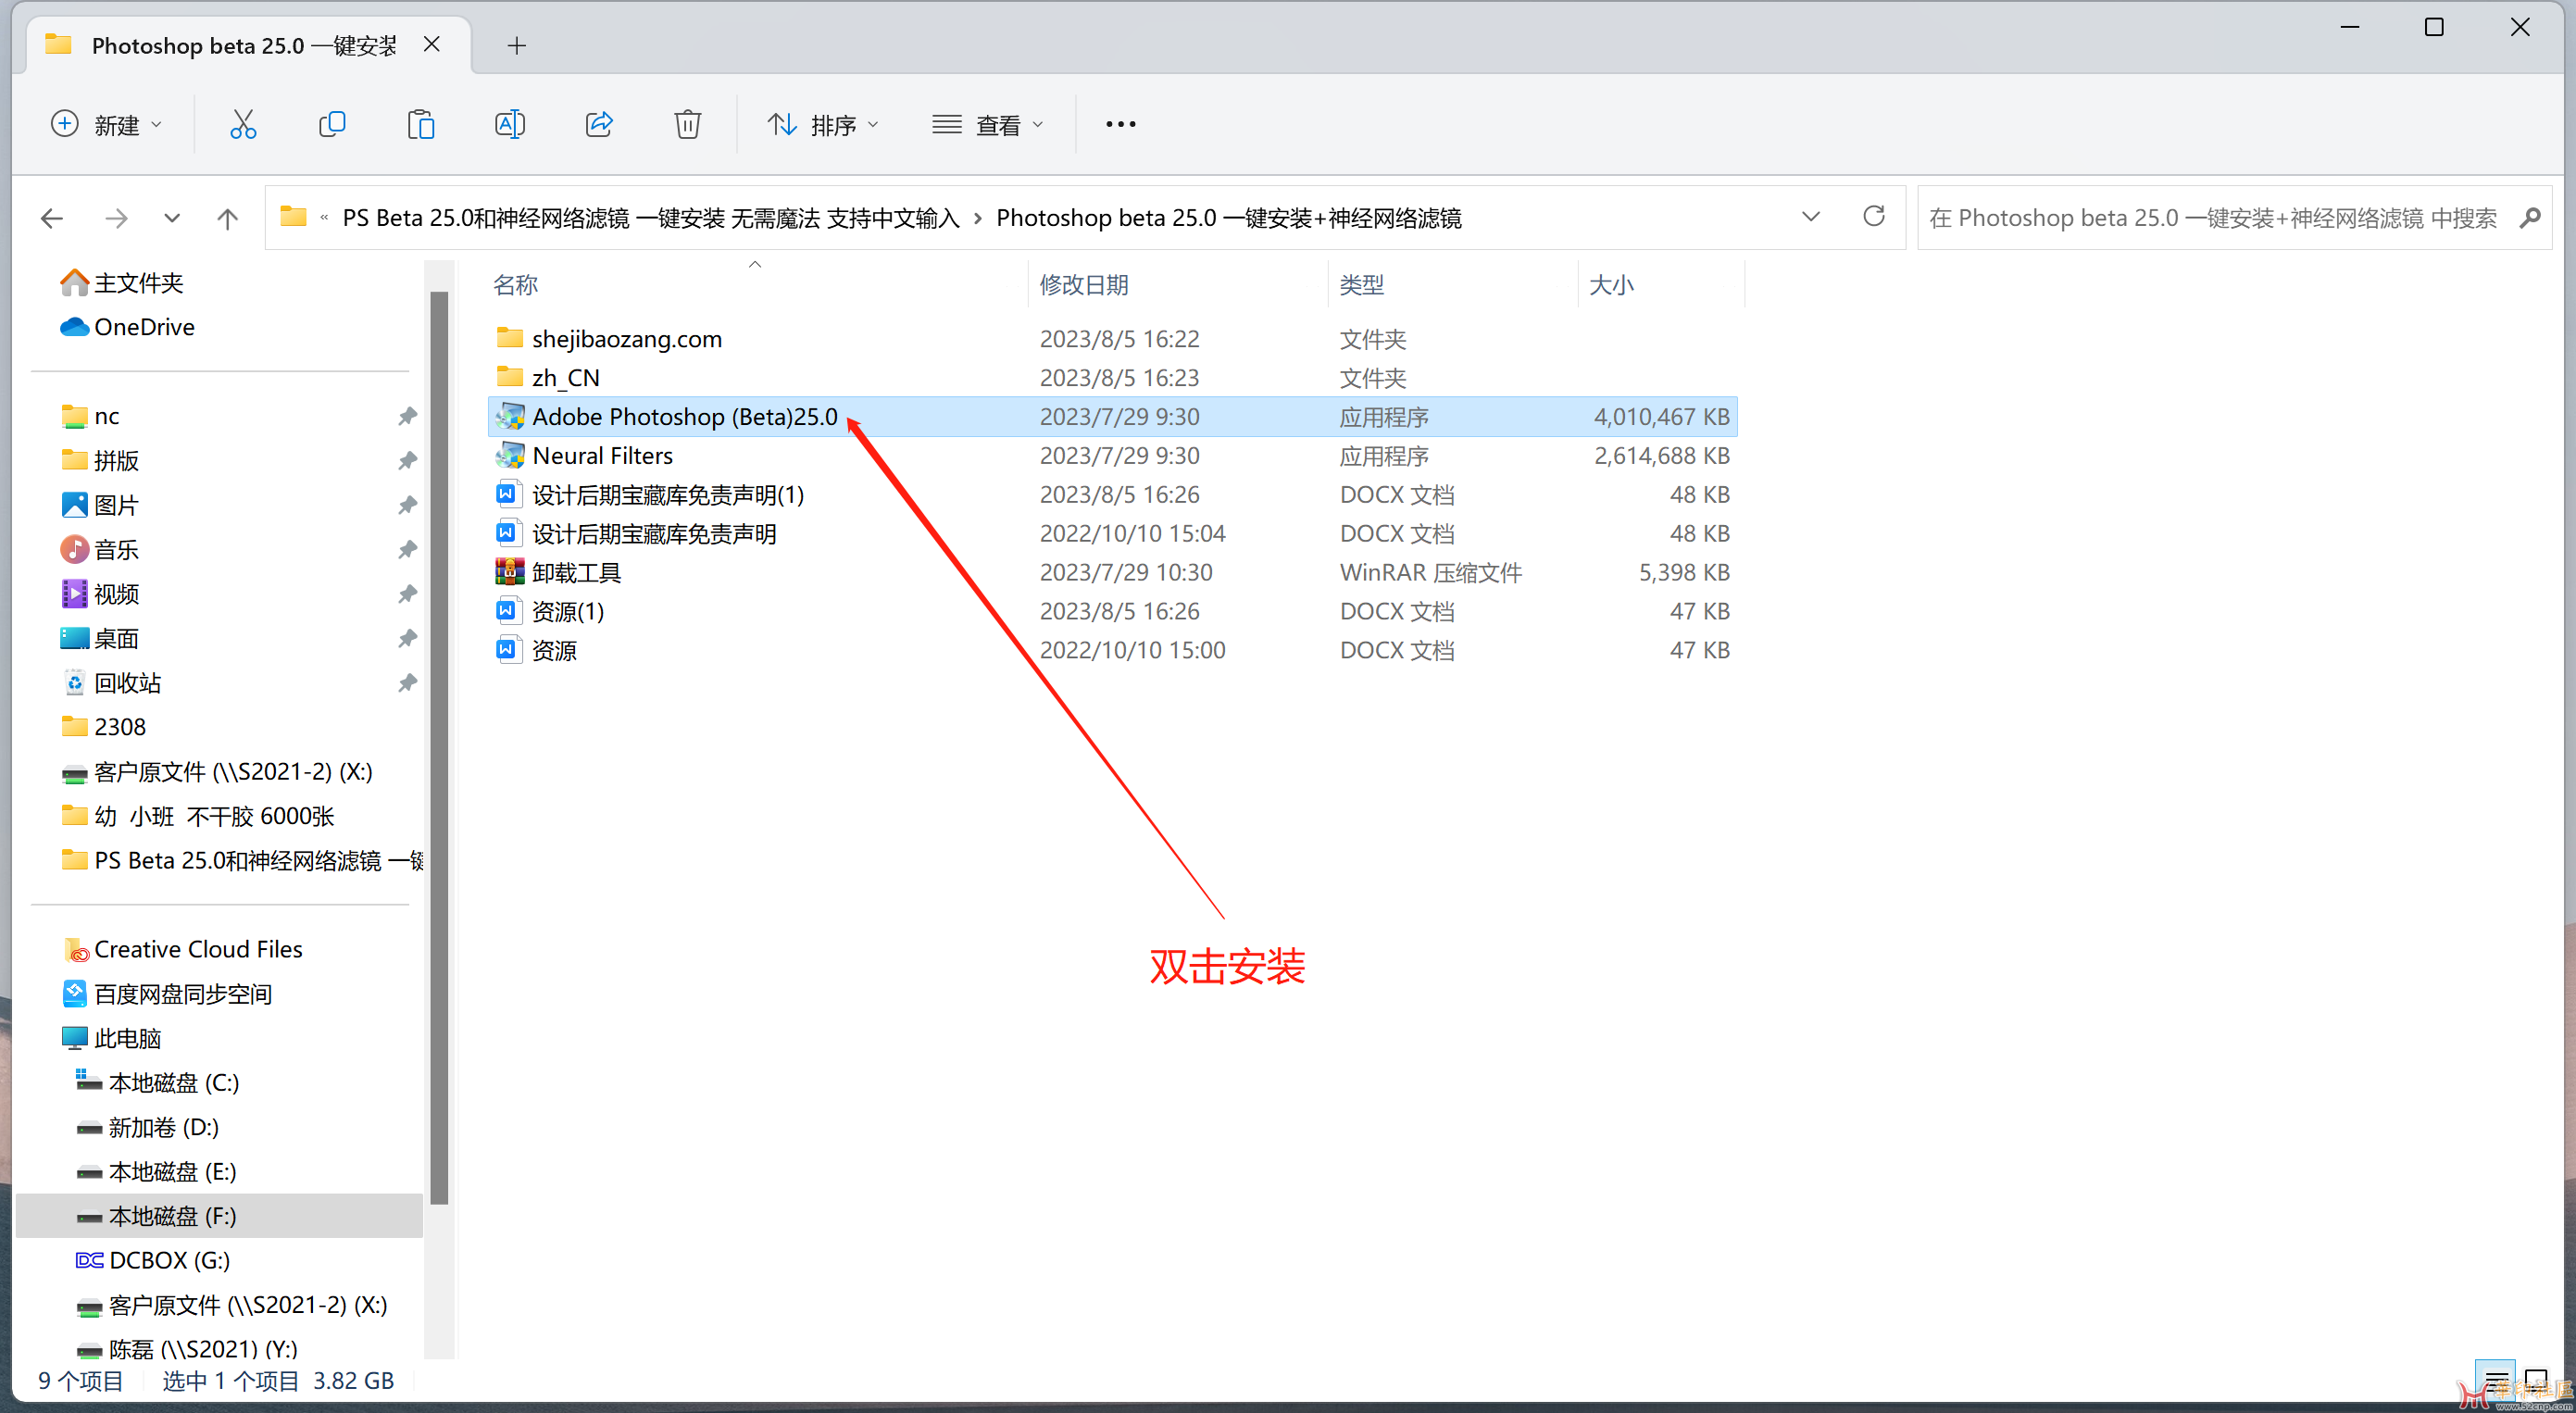Screen dimensions: 2576x1413
Task: Pin toggle next to the 拼版 folder
Action: click(407, 460)
